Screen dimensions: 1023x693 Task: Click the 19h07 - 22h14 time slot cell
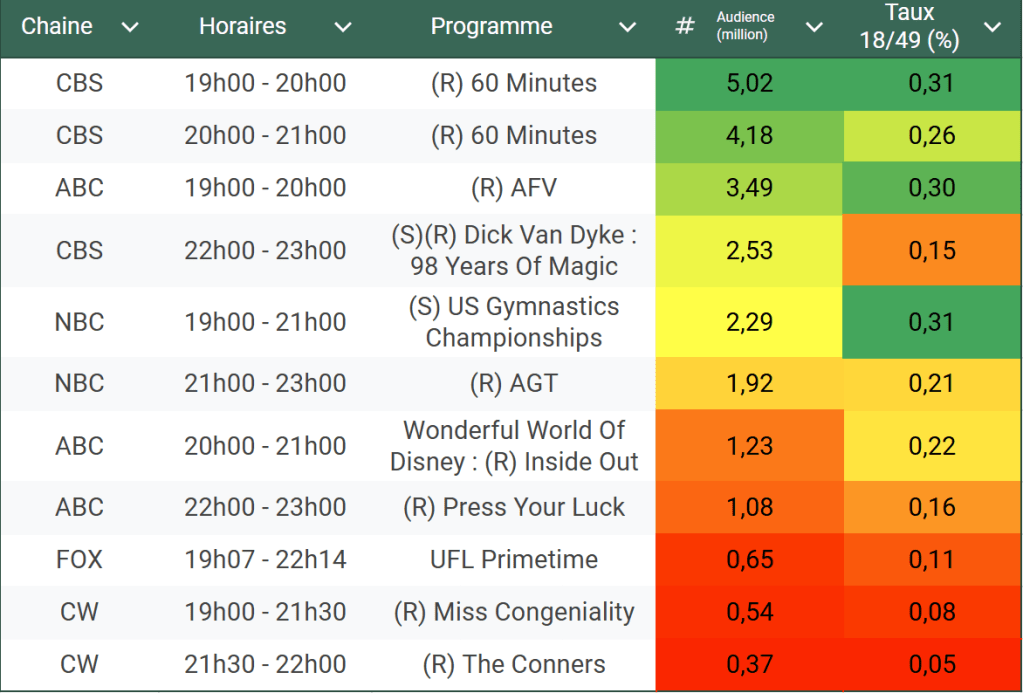265,559
